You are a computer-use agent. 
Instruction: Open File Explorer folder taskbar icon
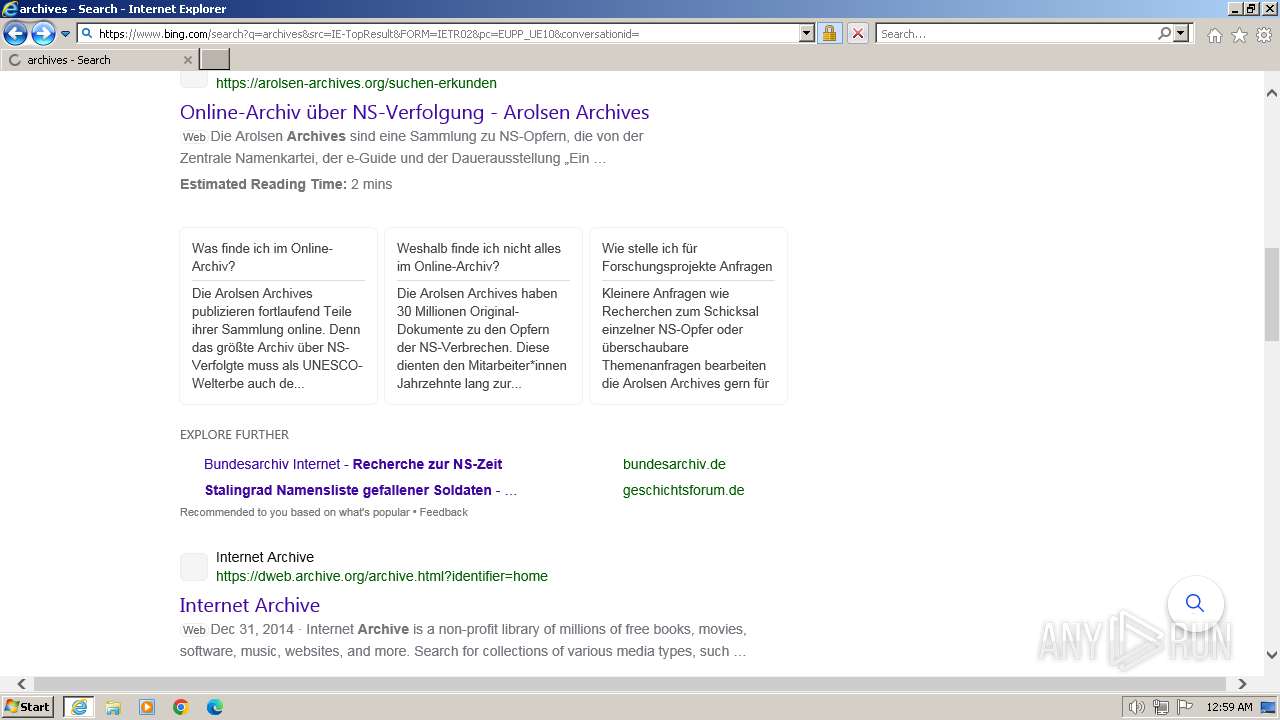pyautogui.click(x=113, y=707)
